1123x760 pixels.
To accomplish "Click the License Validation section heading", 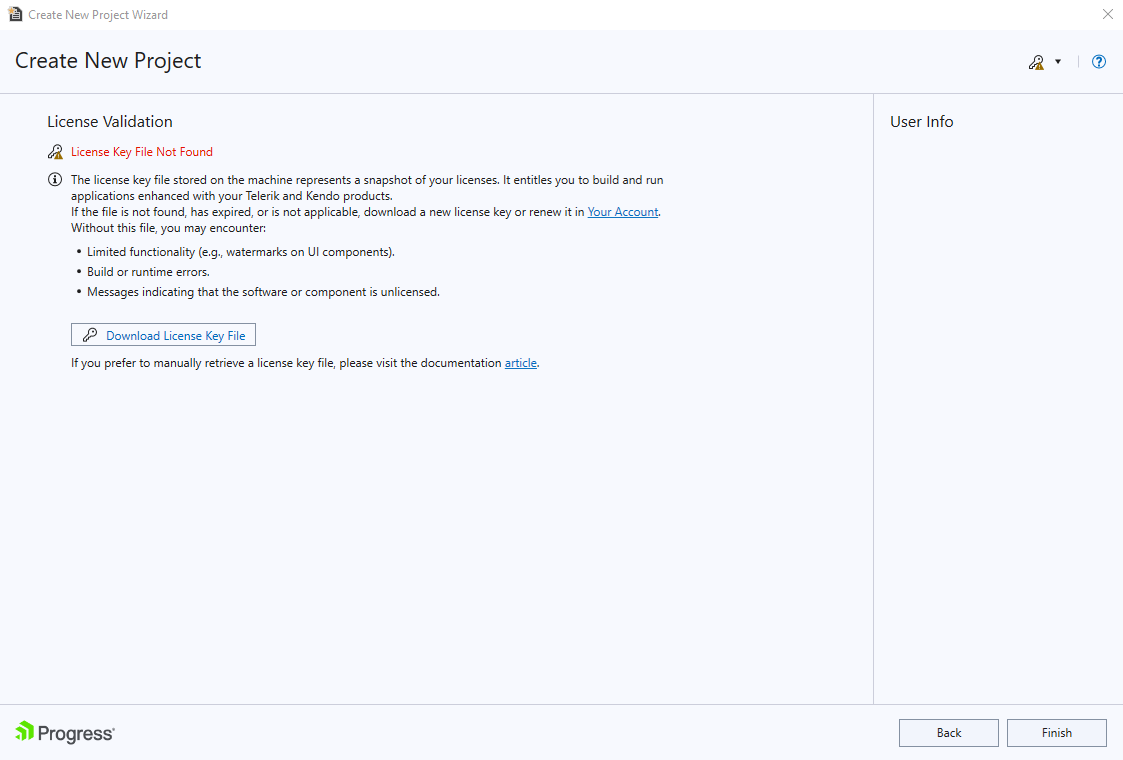I will point(109,121).
